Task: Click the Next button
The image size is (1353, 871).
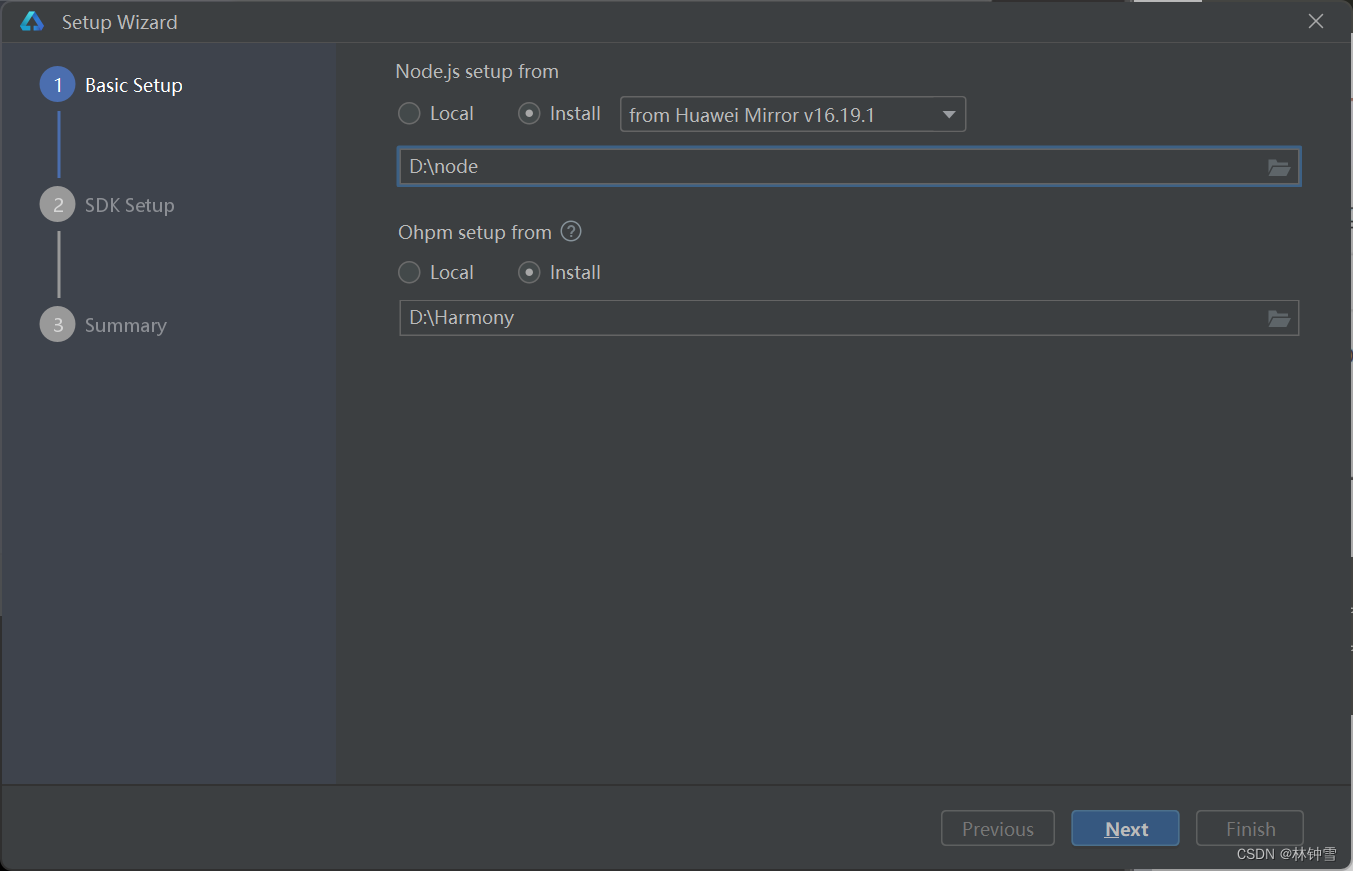Action: 1125,829
